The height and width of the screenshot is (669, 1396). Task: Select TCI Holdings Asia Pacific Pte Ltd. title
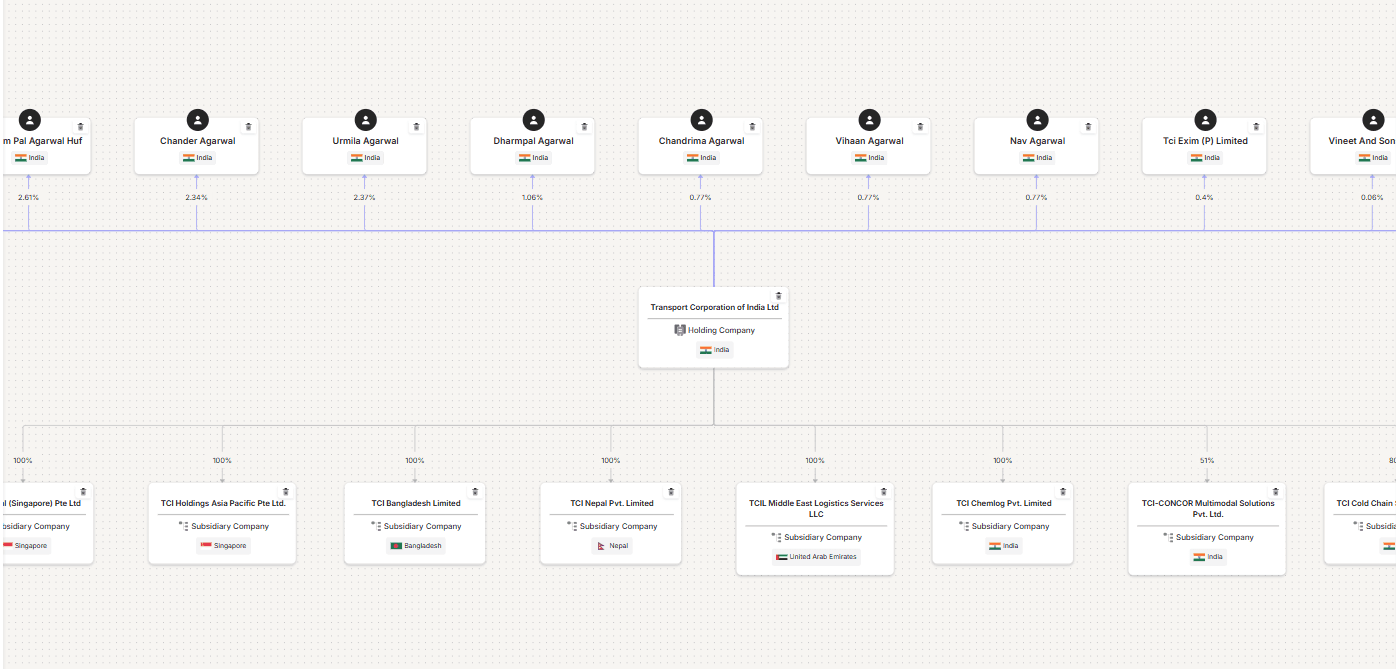point(223,503)
